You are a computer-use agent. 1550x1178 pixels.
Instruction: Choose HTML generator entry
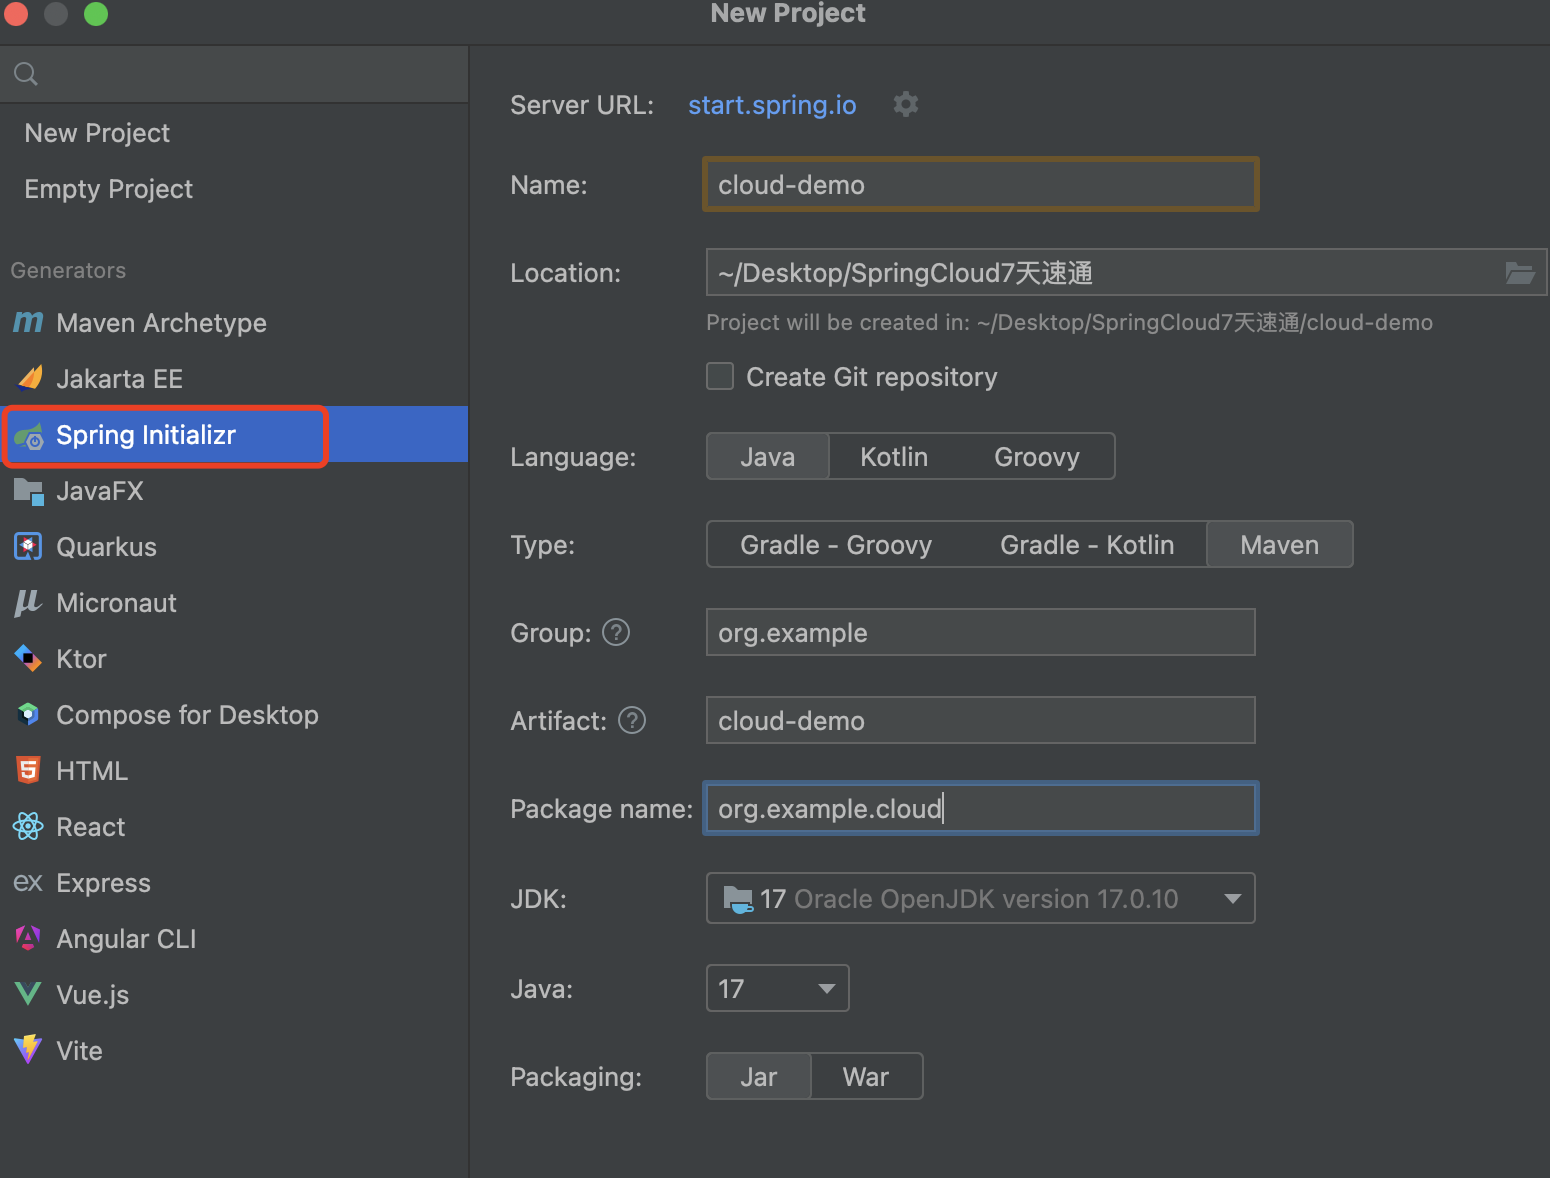(234, 770)
